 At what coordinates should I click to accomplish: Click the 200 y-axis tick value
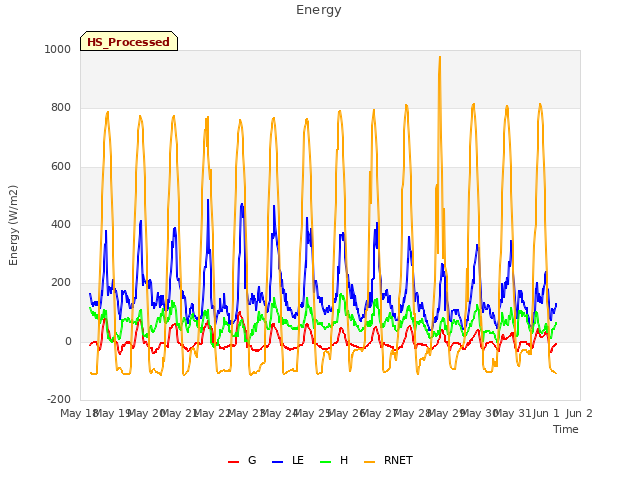coord(61,282)
